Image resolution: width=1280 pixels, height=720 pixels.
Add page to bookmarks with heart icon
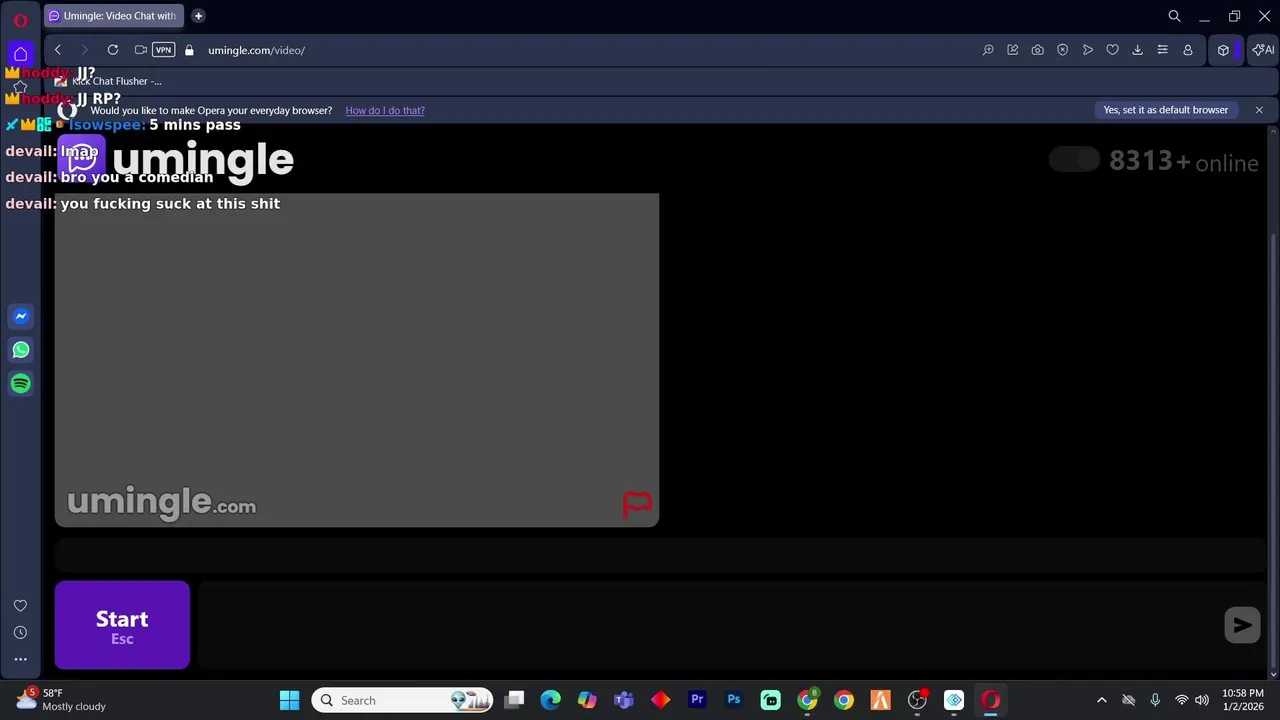click(x=1112, y=50)
